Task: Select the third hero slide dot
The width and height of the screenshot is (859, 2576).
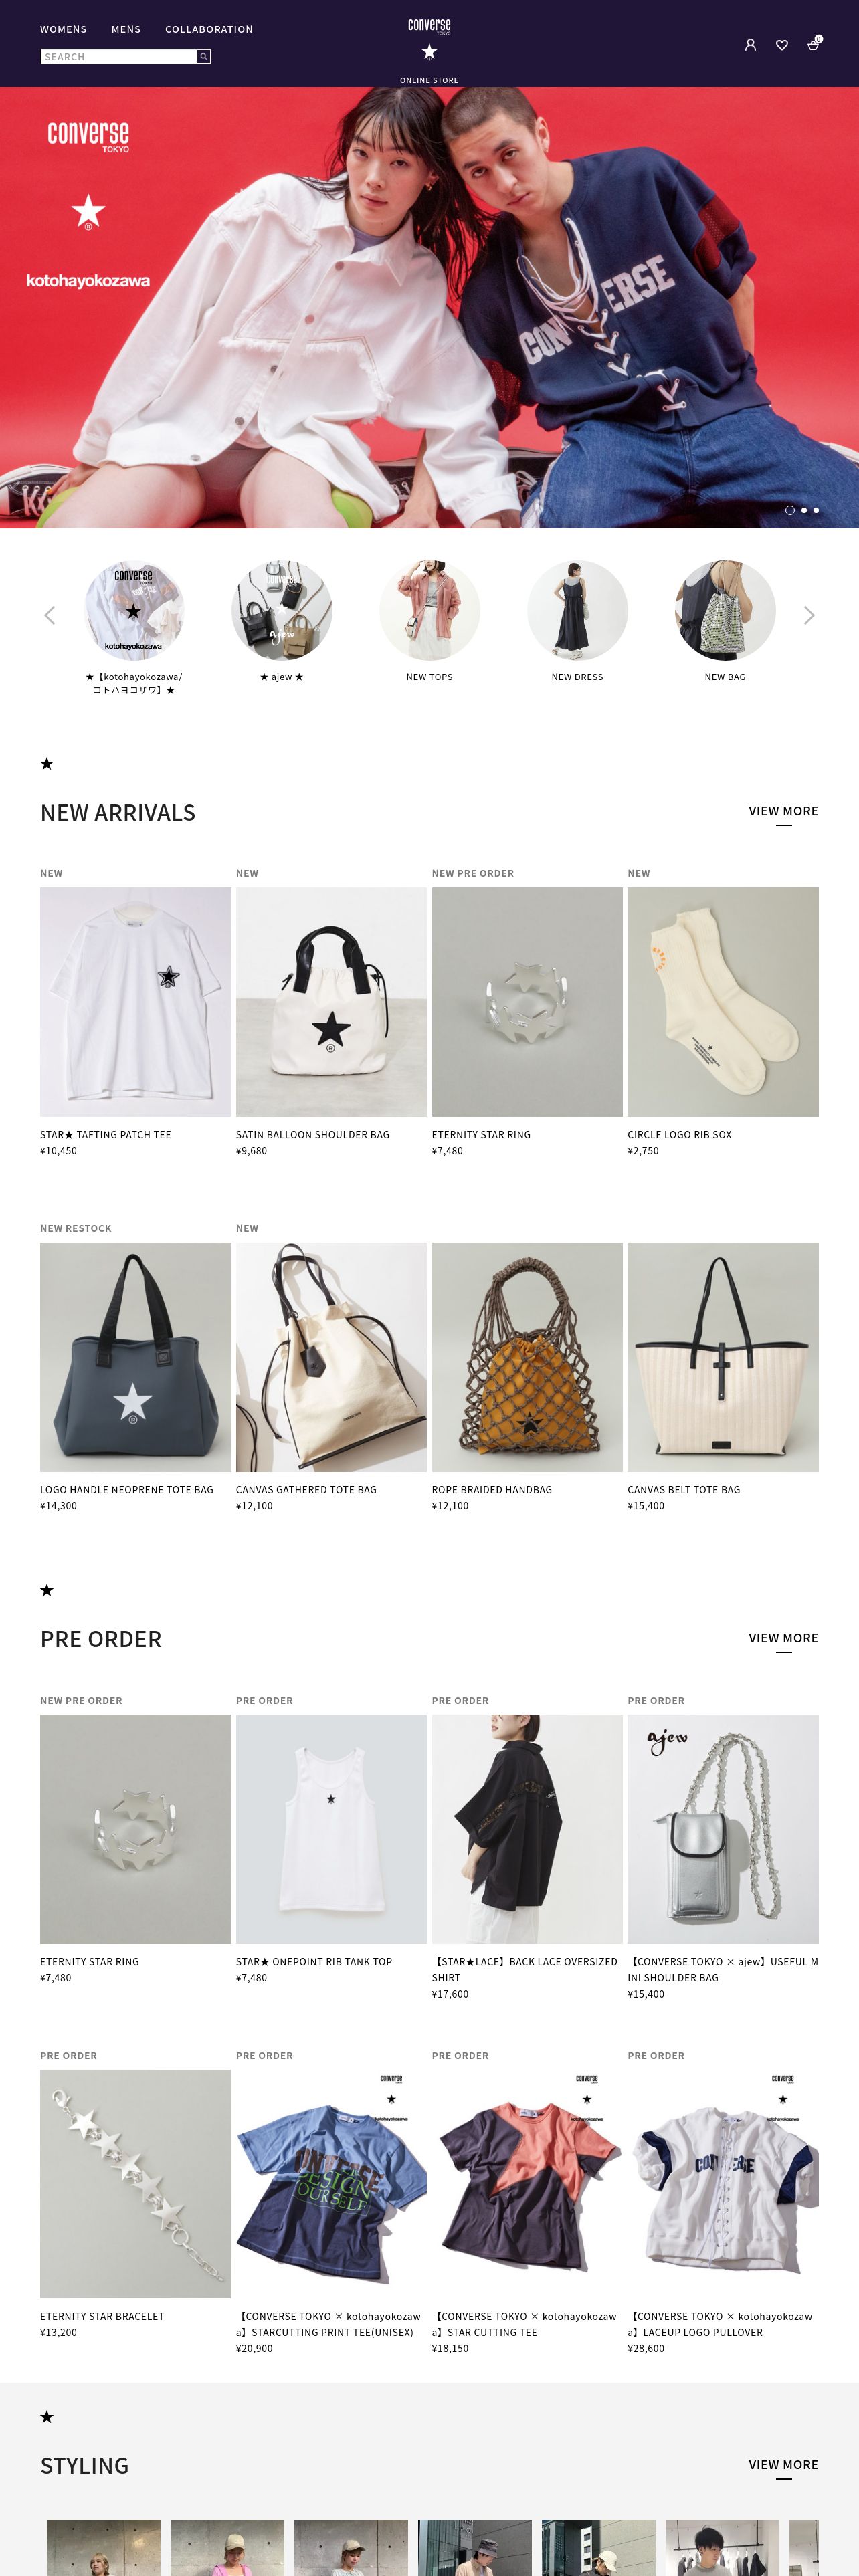Action: coord(816,510)
